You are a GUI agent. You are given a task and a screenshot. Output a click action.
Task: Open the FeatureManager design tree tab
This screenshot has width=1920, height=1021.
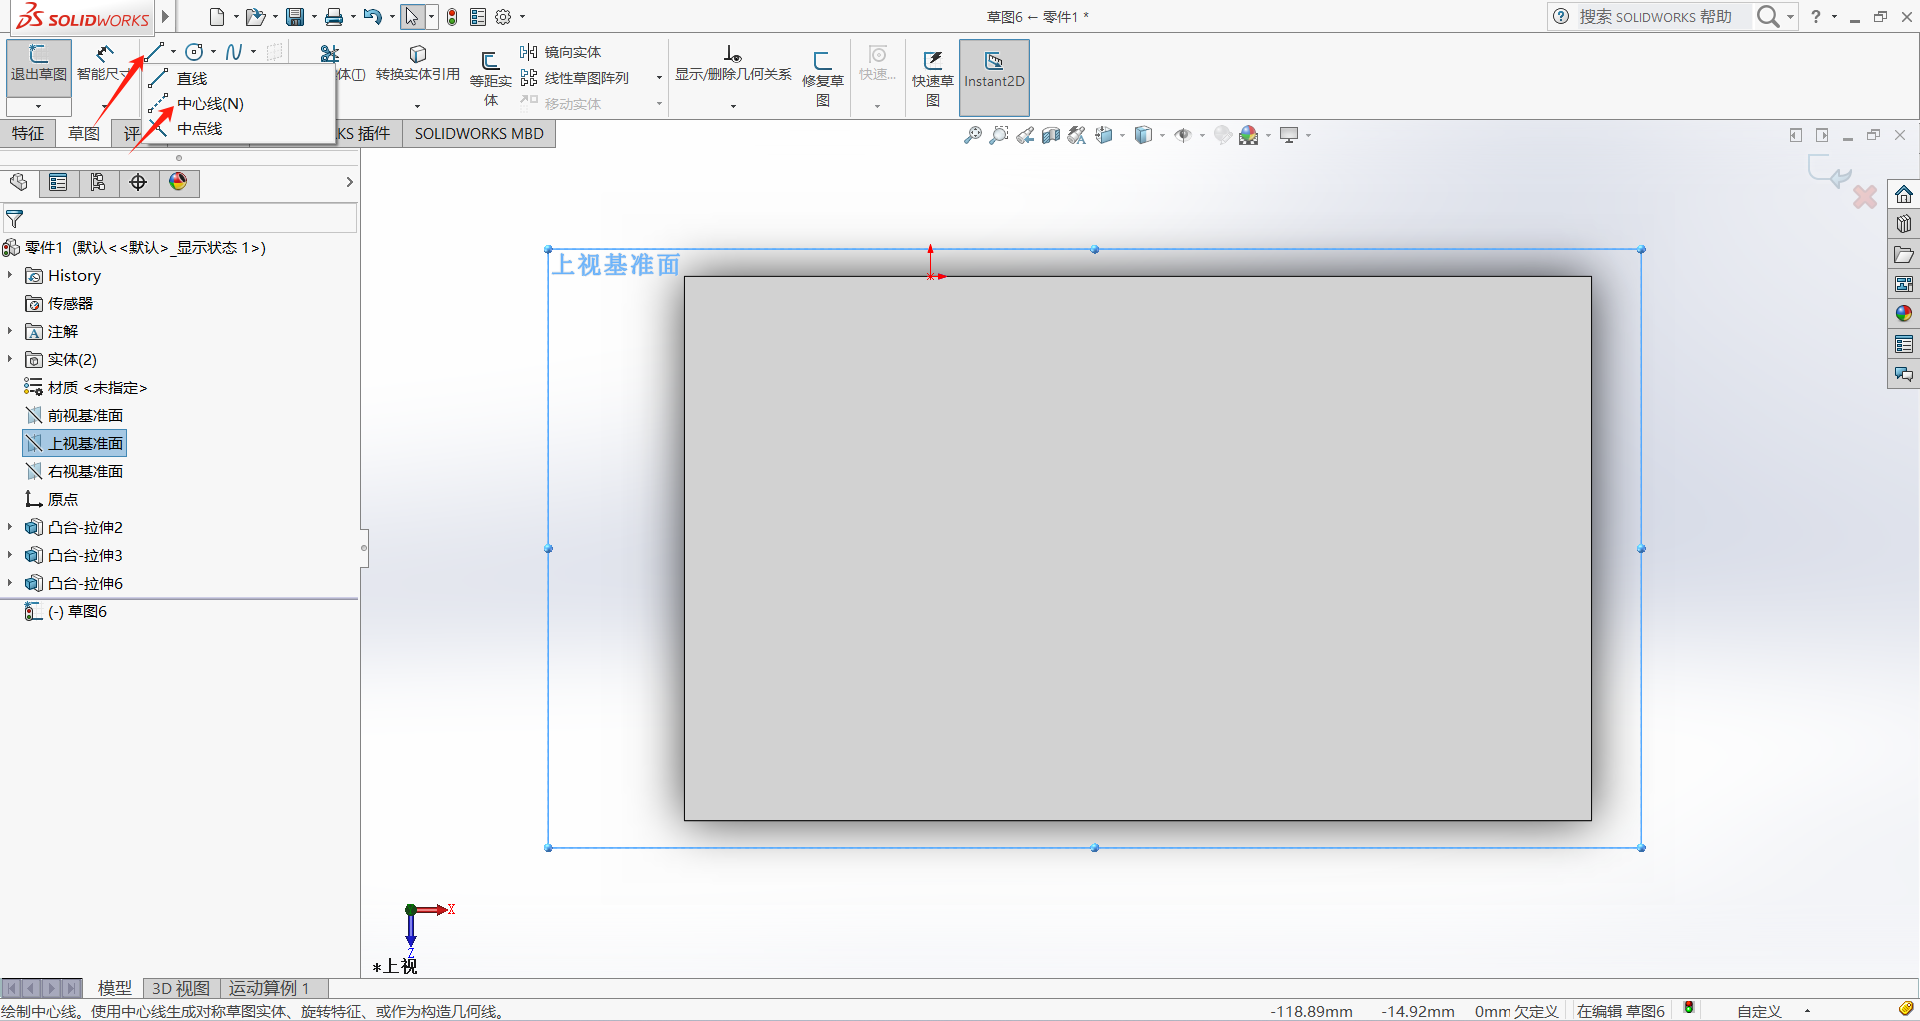click(18, 182)
